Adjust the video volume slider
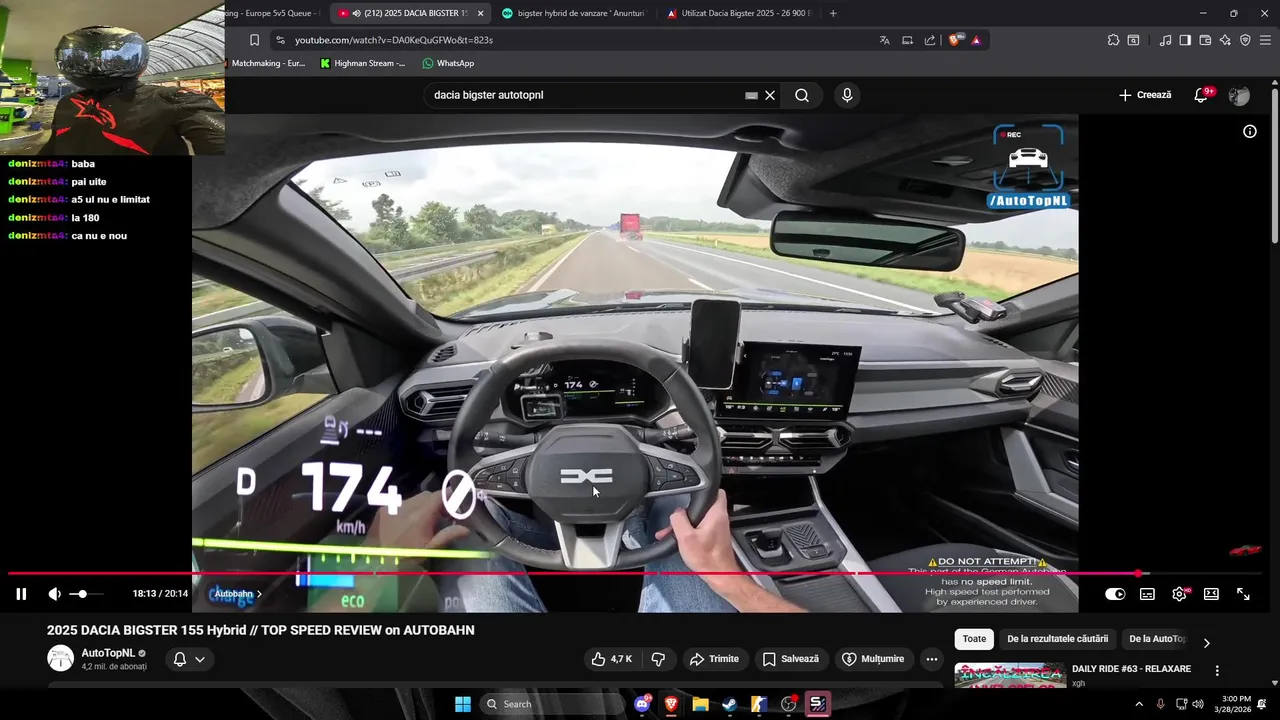 click(87, 594)
